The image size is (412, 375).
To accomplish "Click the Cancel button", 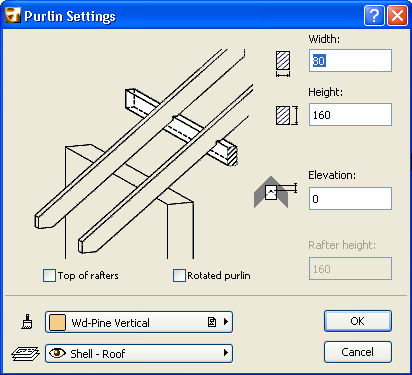I will point(358,352).
